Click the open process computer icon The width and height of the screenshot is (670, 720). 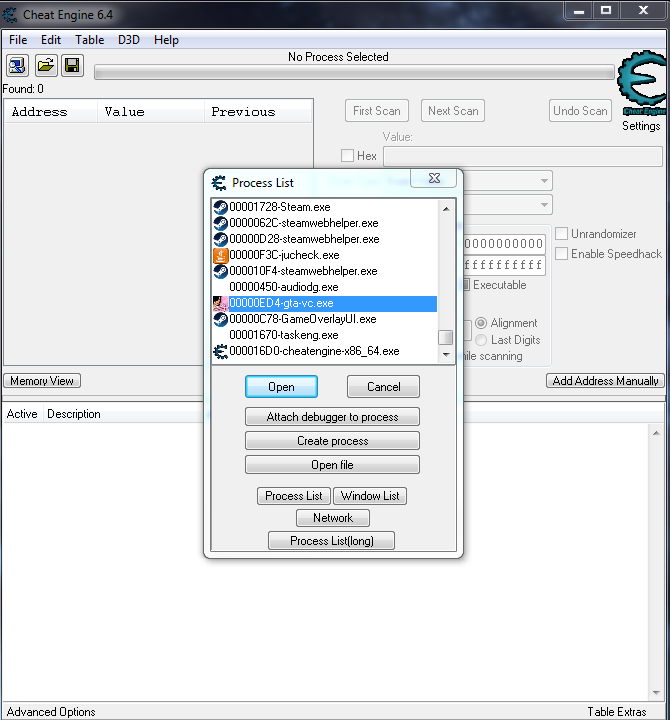17,66
